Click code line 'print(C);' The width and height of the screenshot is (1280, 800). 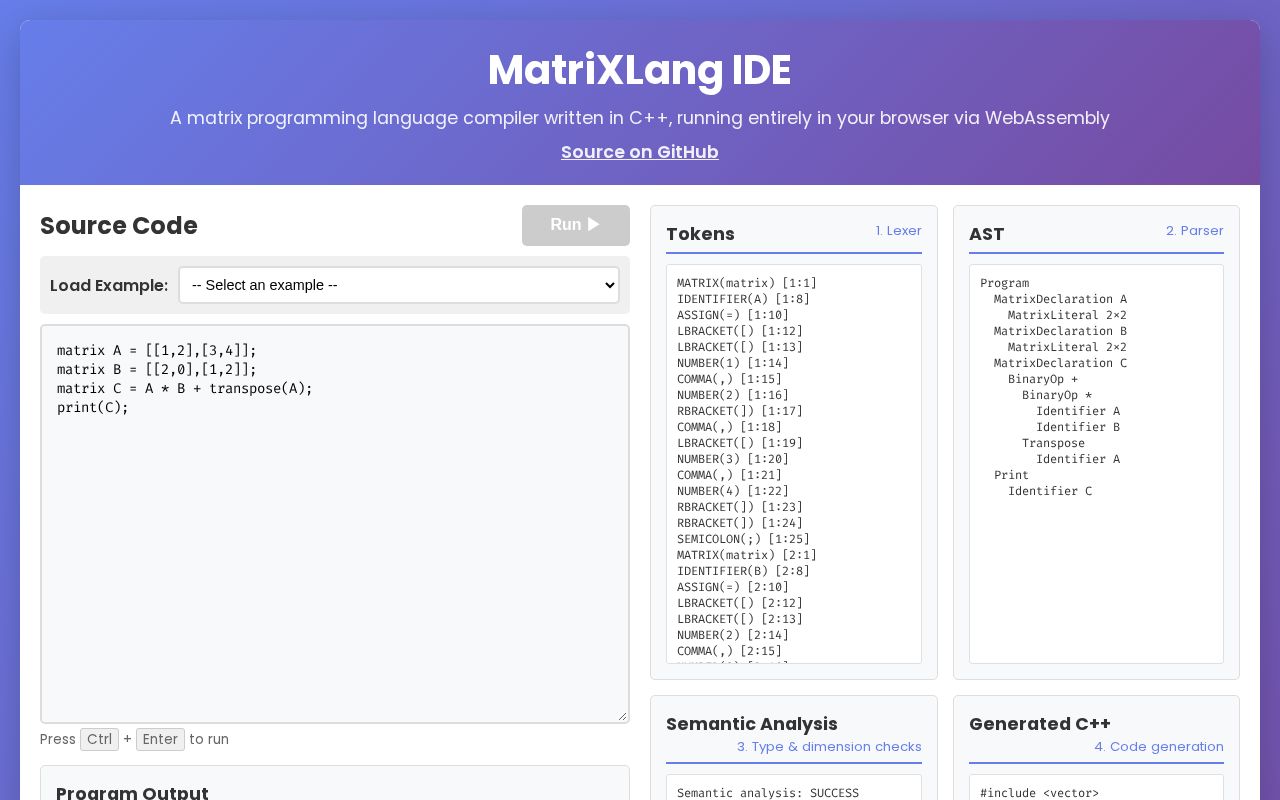coord(93,407)
